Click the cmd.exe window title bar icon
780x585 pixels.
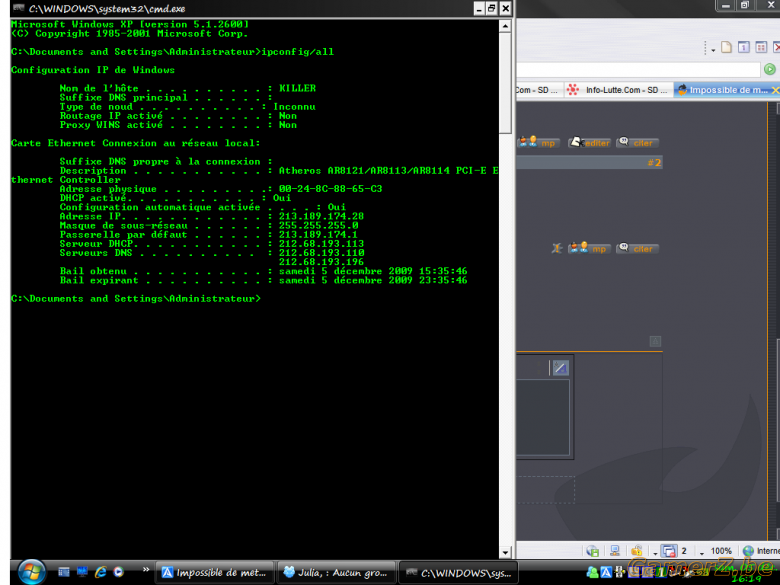pos(19,8)
